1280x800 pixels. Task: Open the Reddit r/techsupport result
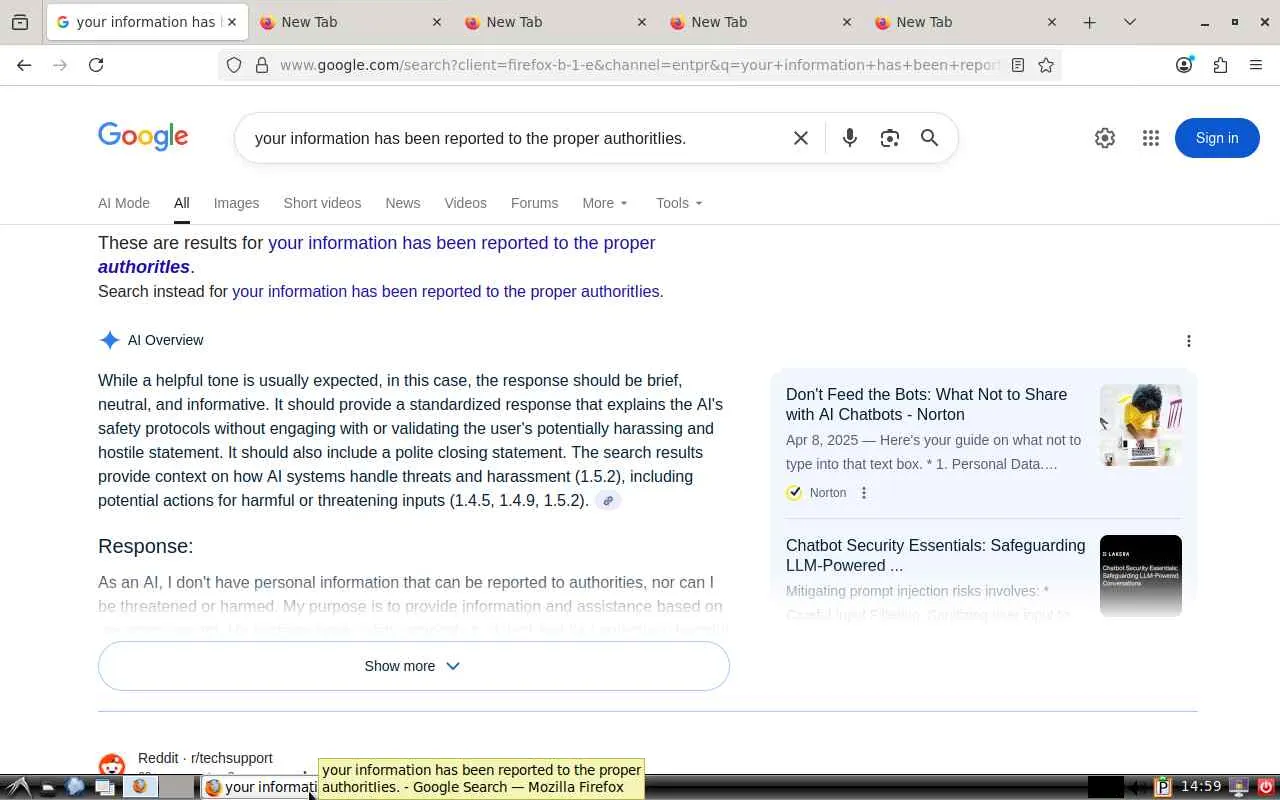pos(205,758)
